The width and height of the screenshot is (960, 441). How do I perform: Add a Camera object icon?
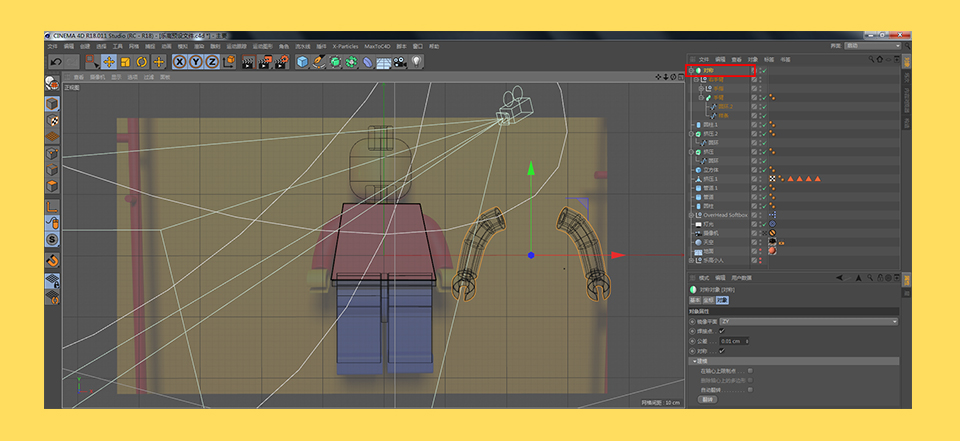click(400, 62)
